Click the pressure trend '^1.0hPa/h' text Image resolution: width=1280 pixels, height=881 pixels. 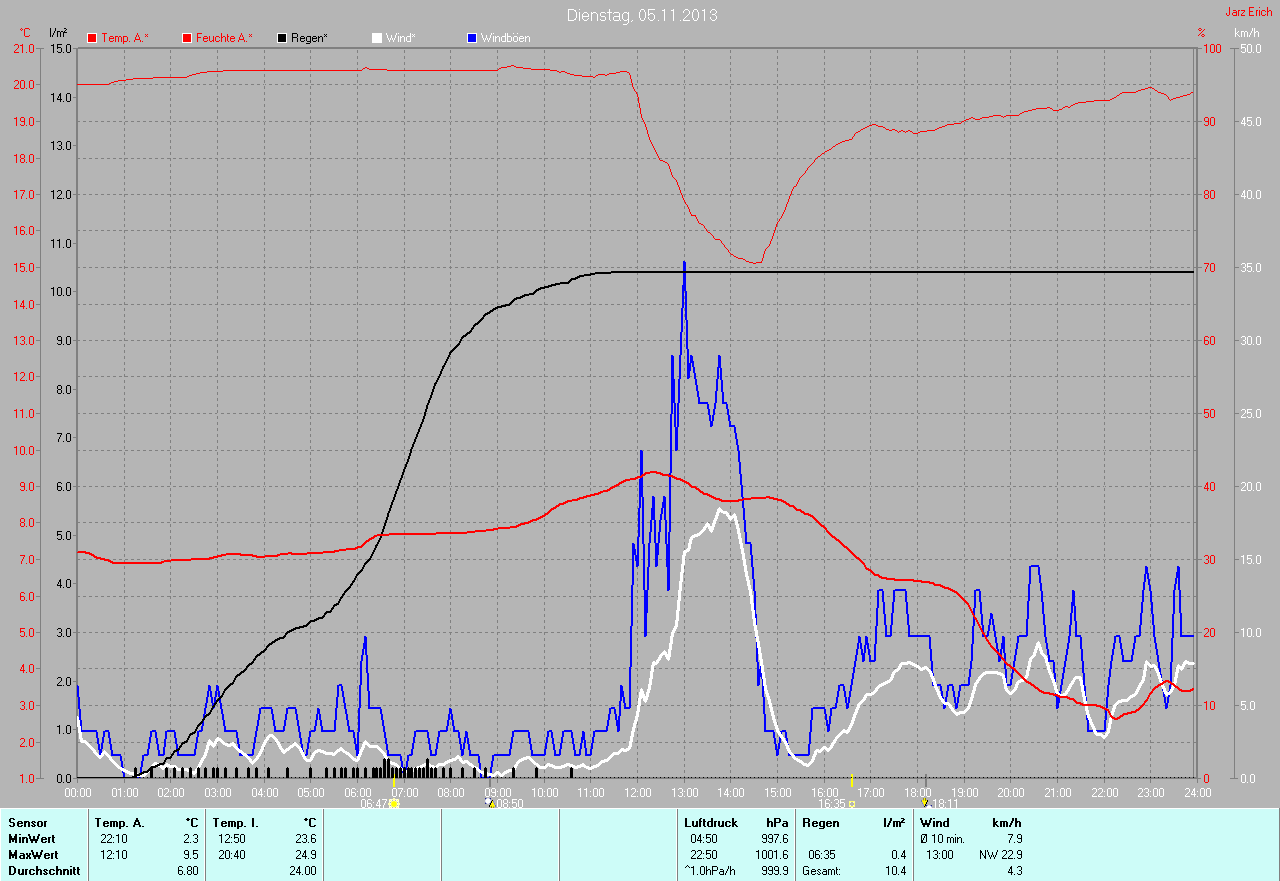tap(711, 871)
